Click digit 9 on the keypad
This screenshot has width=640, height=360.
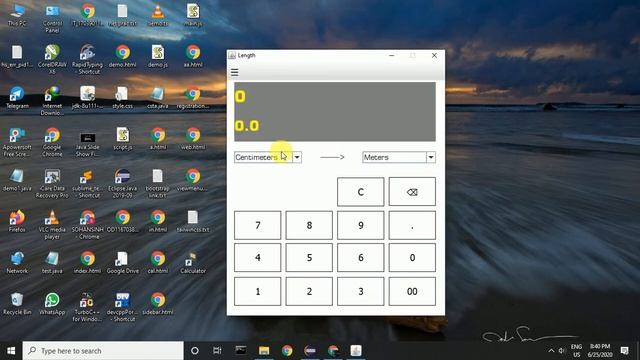360,225
